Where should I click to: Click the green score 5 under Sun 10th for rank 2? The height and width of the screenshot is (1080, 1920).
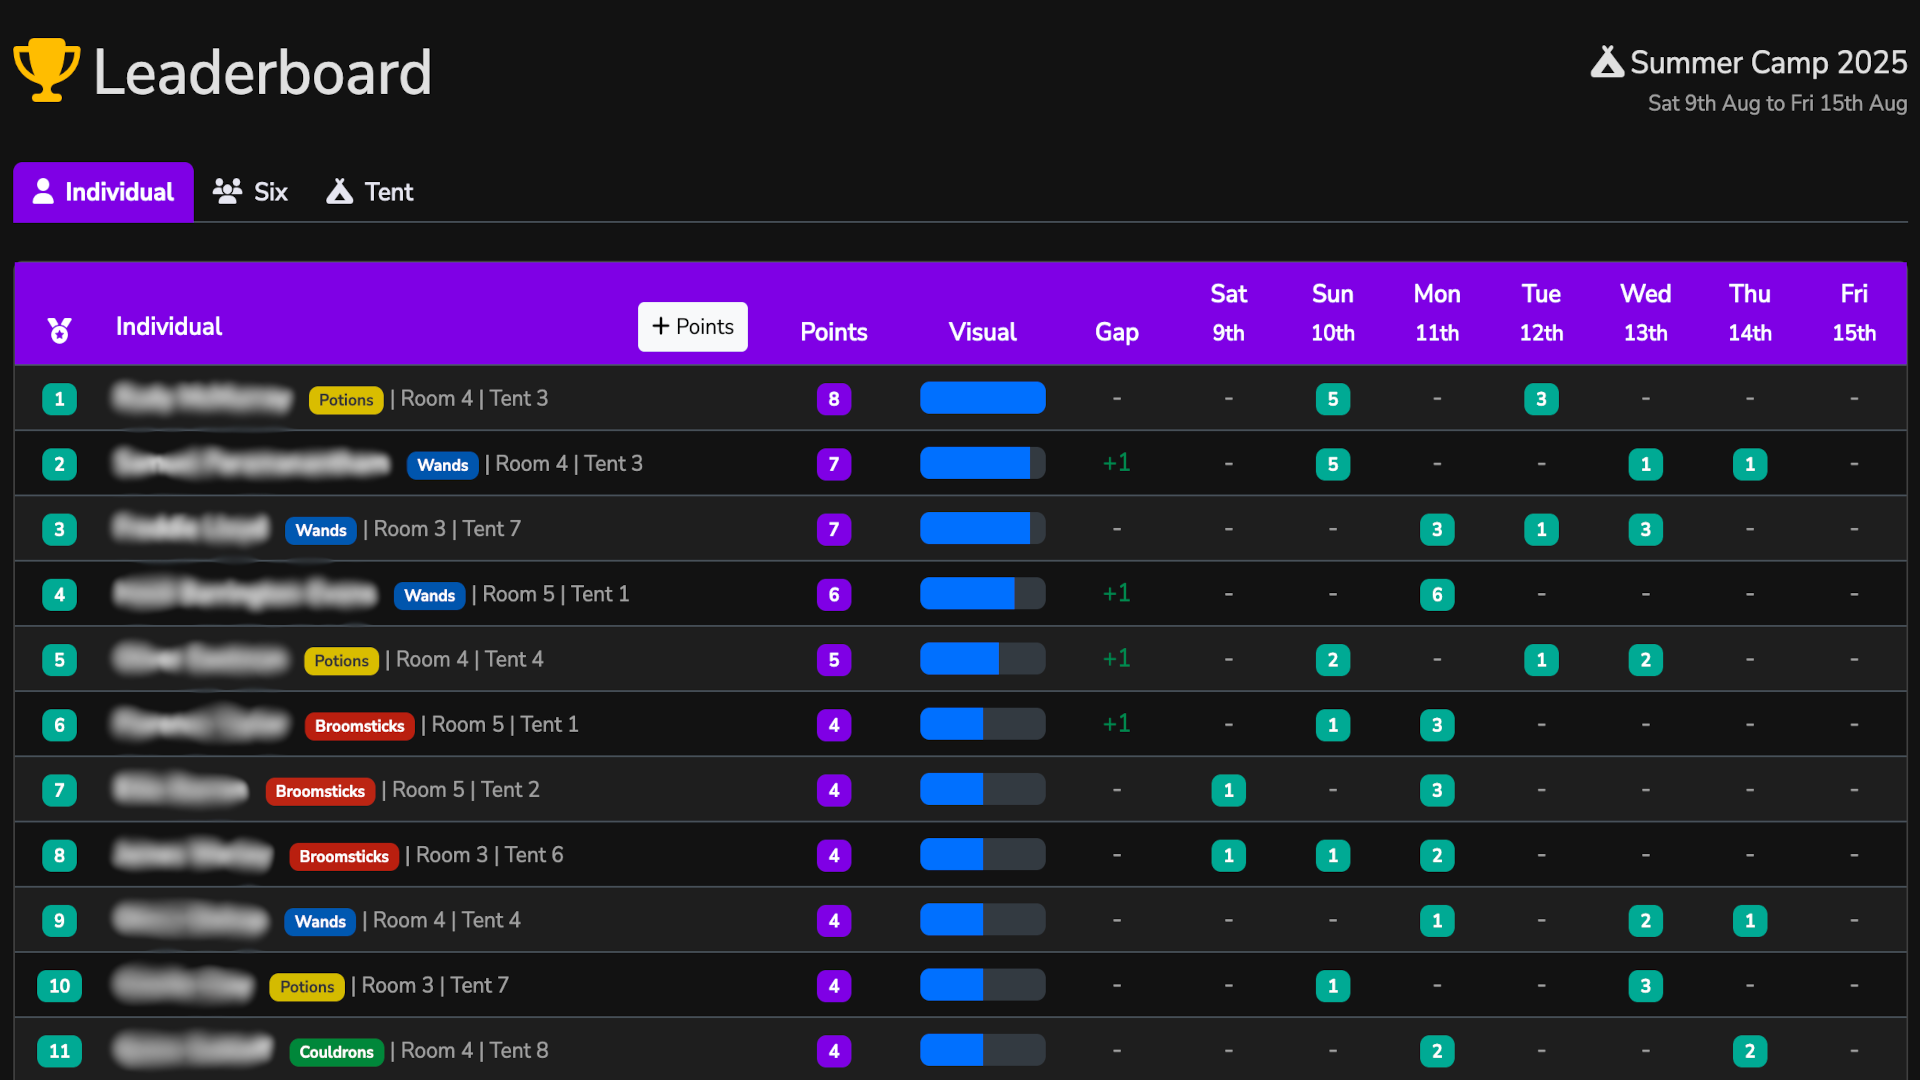click(x=1333, y=464)
